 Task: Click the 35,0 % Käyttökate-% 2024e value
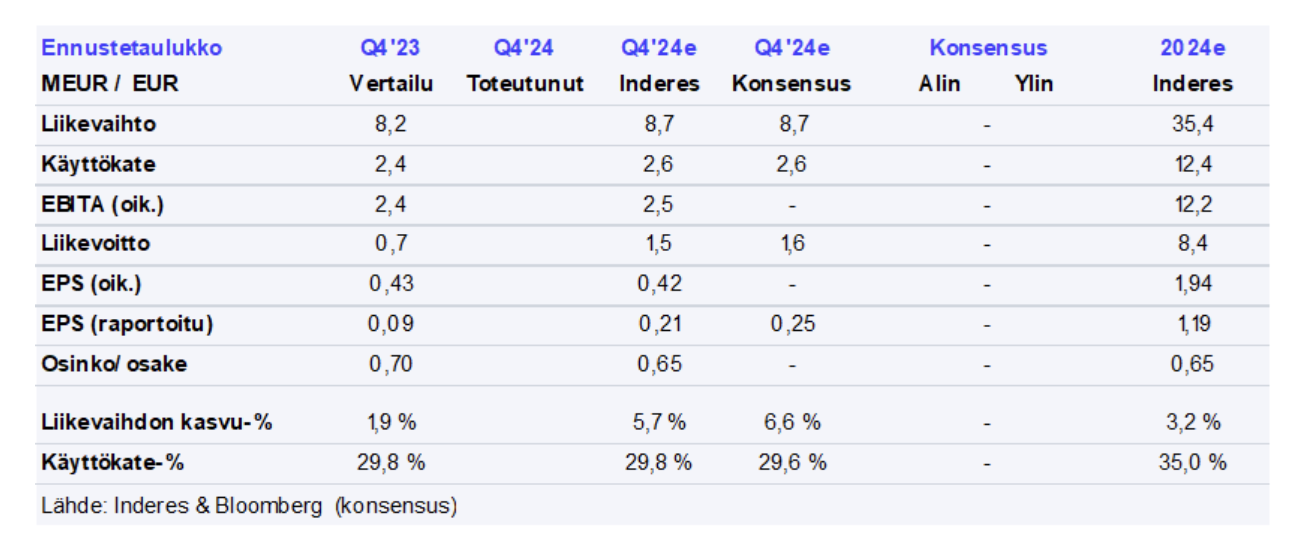click(x=1194, y=462)
